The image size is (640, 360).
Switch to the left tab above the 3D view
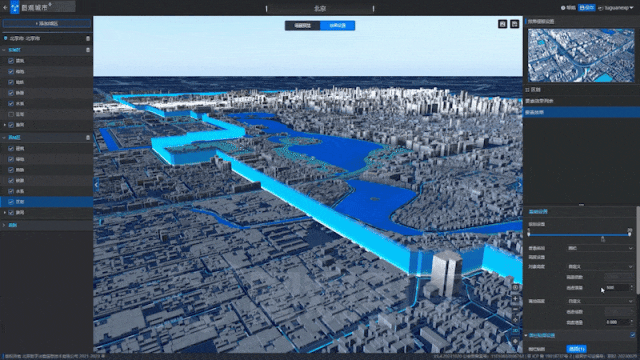coord(302,25)
